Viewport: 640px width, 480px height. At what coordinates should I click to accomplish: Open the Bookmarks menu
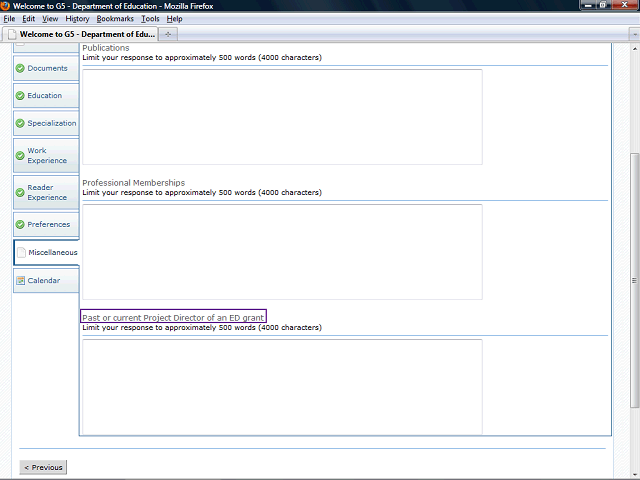tap(115, 19)
